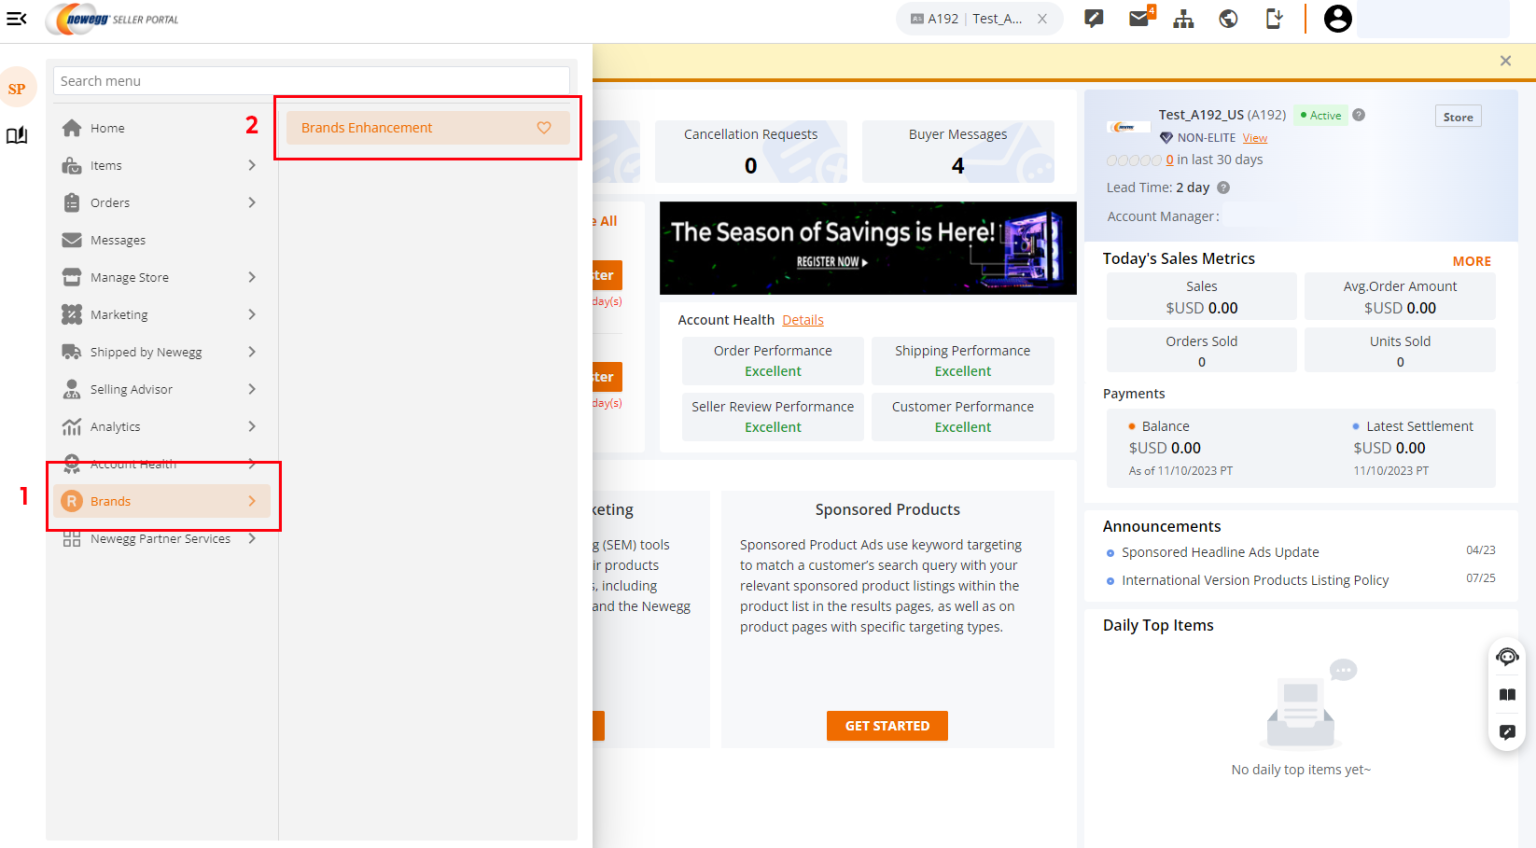Expand the Items menu chevron
This screenshot has height=848, width=1536.
(252, 165)
